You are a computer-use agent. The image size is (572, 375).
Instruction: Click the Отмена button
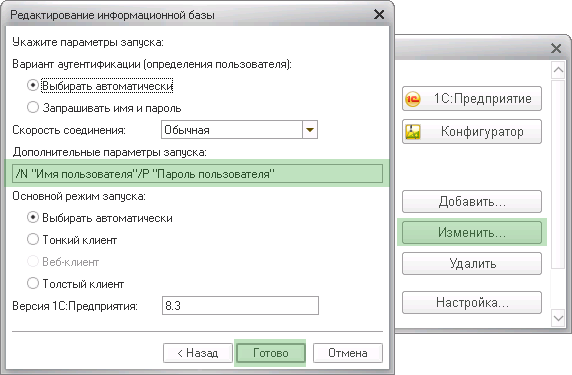click(x=348, y=353)
